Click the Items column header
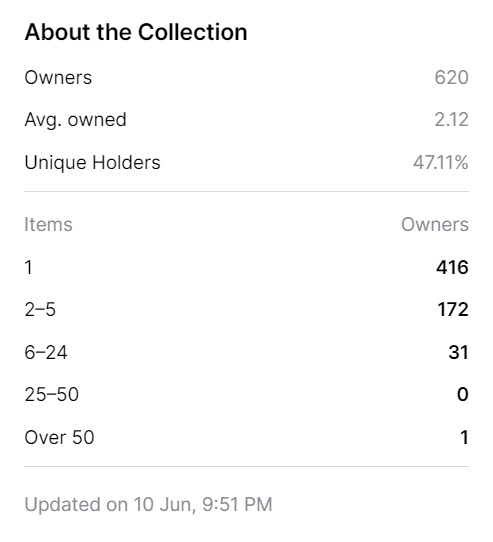Image resolution: width=493 pixels, height=542 pixels. coord(48,224)
